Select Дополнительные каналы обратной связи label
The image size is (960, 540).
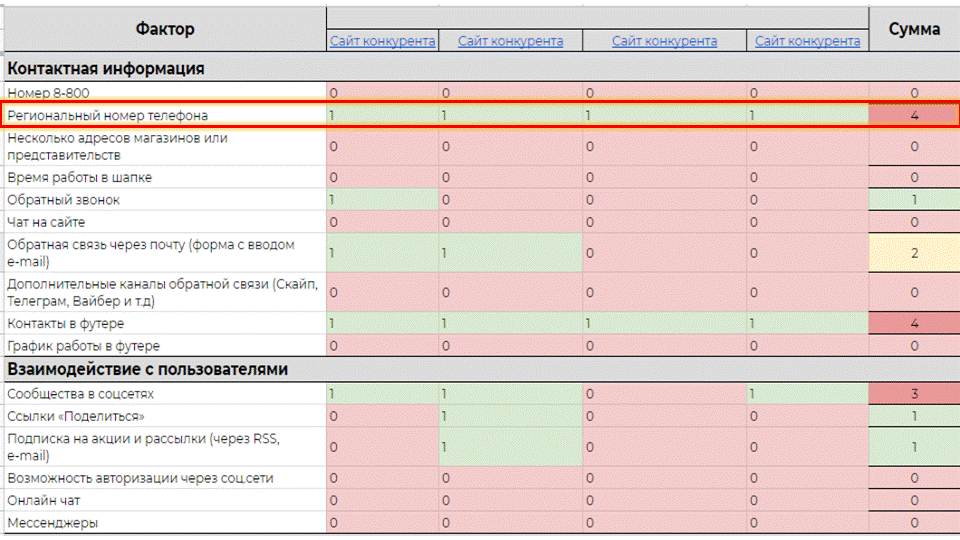[x=163, y=293]
